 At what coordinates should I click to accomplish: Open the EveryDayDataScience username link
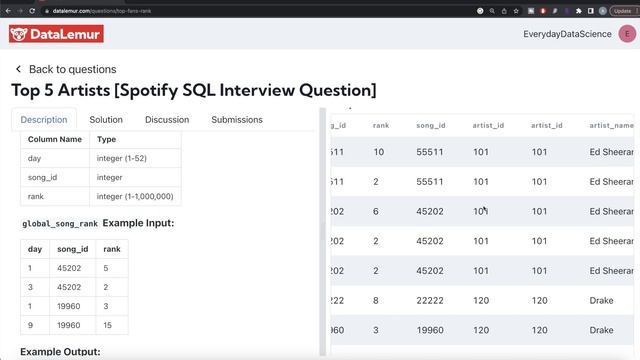(567, 34)
